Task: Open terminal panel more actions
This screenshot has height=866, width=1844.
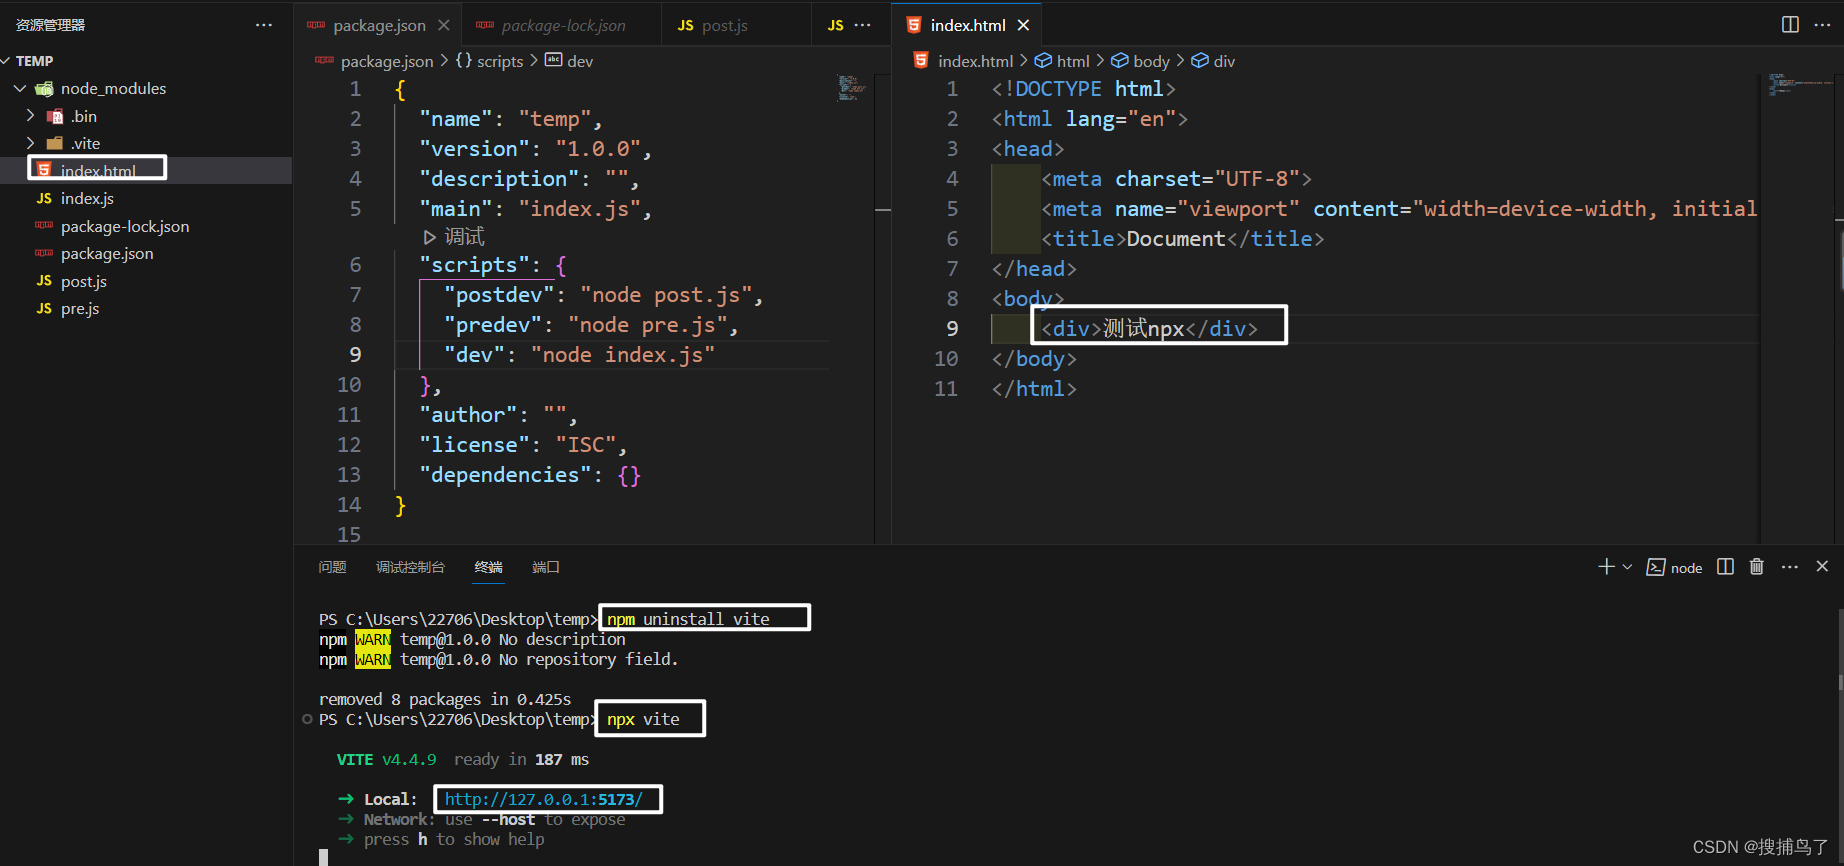Action: 1790,567
